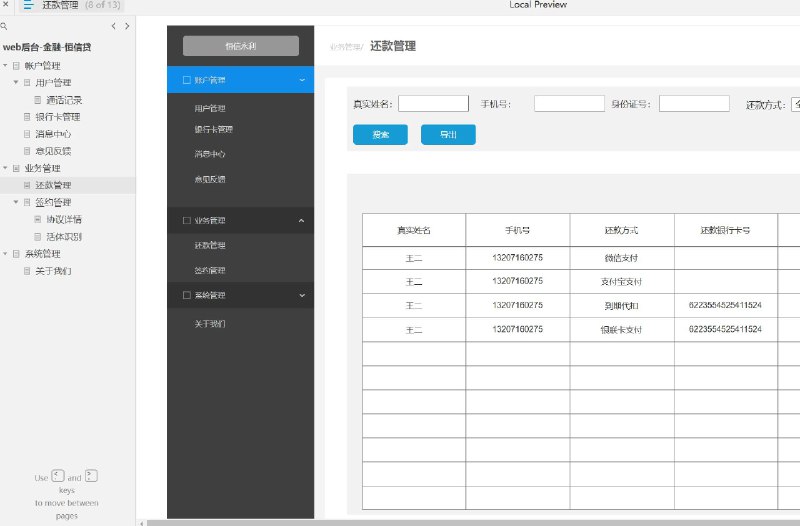The image size is (800, 526).
Task: Select the 微信支付 table cell
Action: [x=621, y=258]
